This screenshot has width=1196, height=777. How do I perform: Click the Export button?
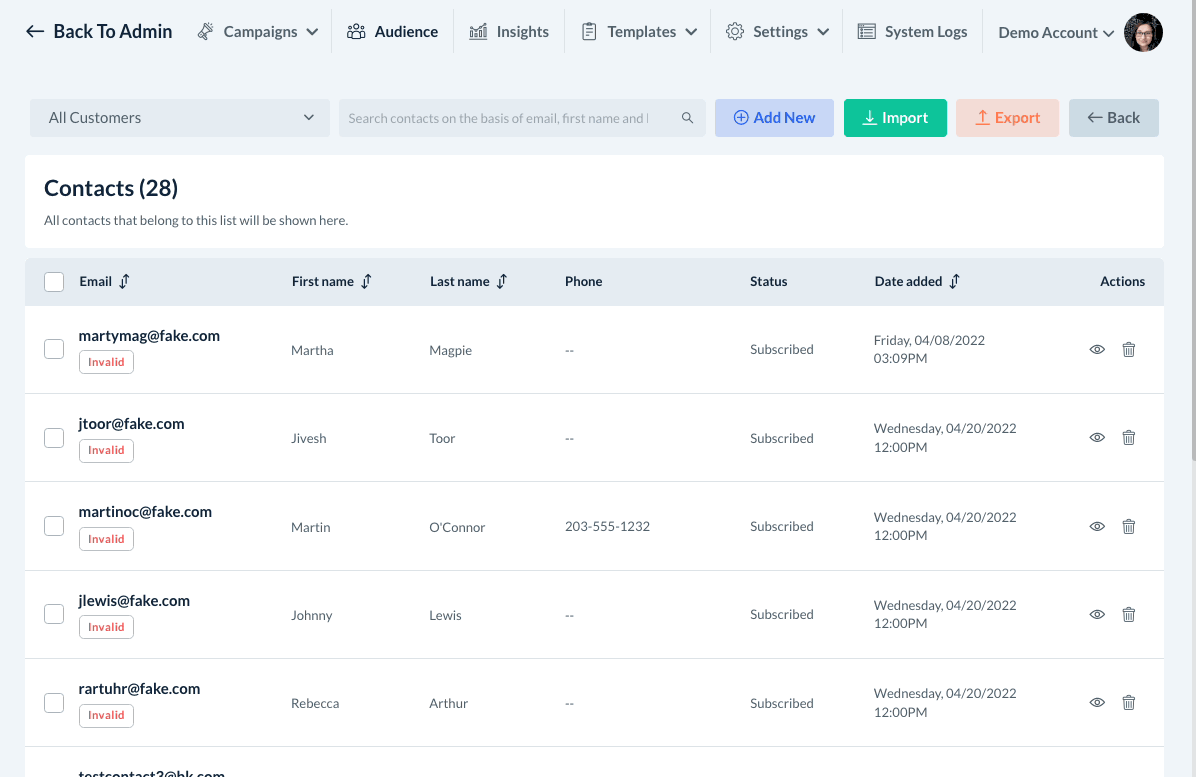click(x=1008, y=117)
